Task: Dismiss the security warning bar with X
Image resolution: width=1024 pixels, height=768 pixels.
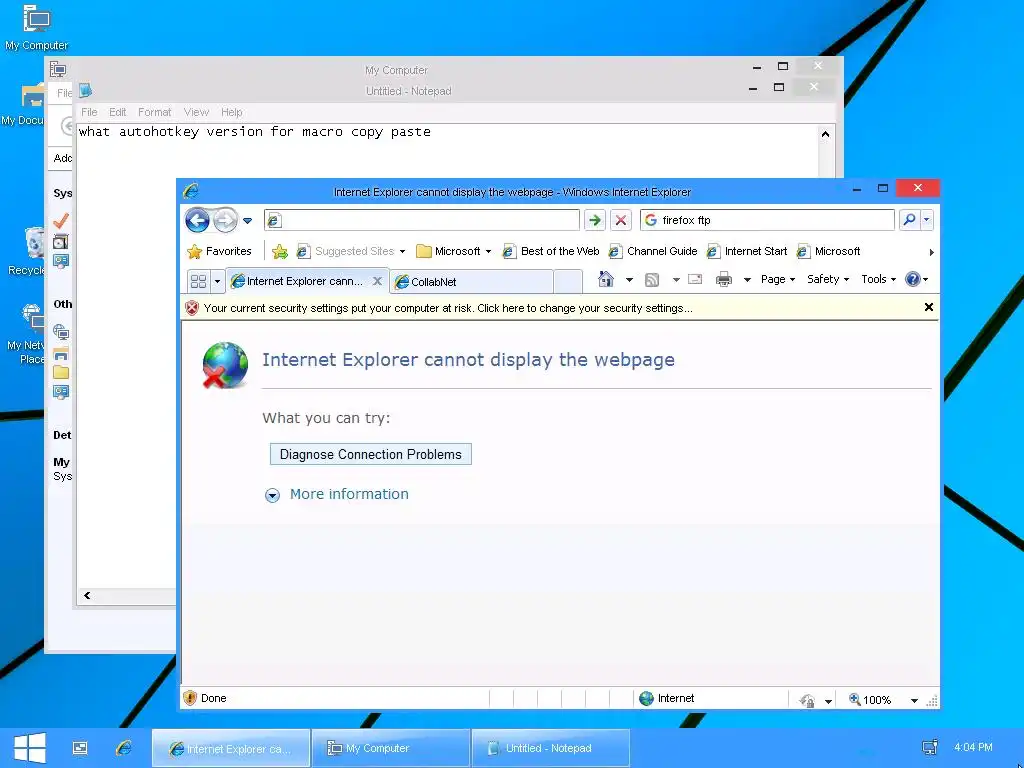Action: (x=929, y=308)
